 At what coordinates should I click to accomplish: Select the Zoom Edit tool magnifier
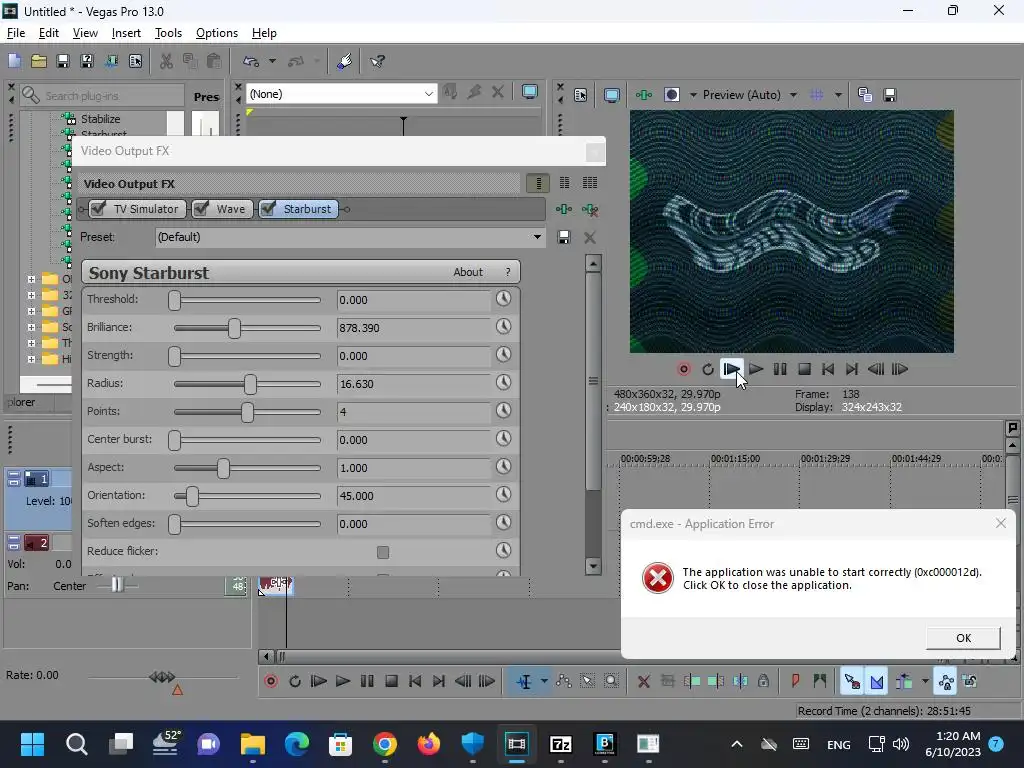click(611, 682)
